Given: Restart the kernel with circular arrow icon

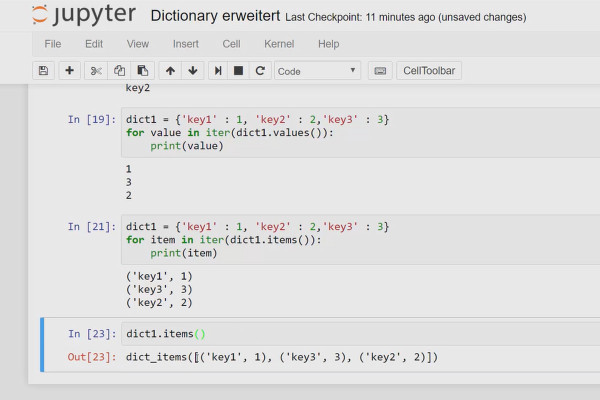Looking at the screenshot, I should tap(260, 71).
